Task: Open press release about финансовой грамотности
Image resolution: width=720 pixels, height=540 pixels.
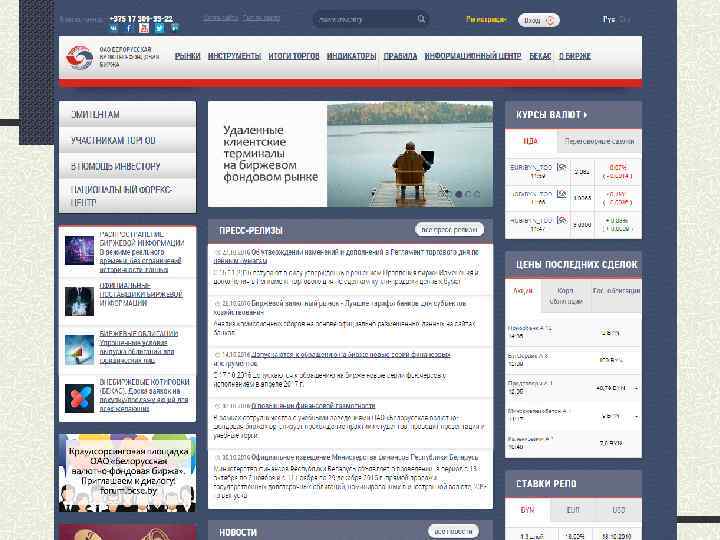Action: [x=313, y=406]
